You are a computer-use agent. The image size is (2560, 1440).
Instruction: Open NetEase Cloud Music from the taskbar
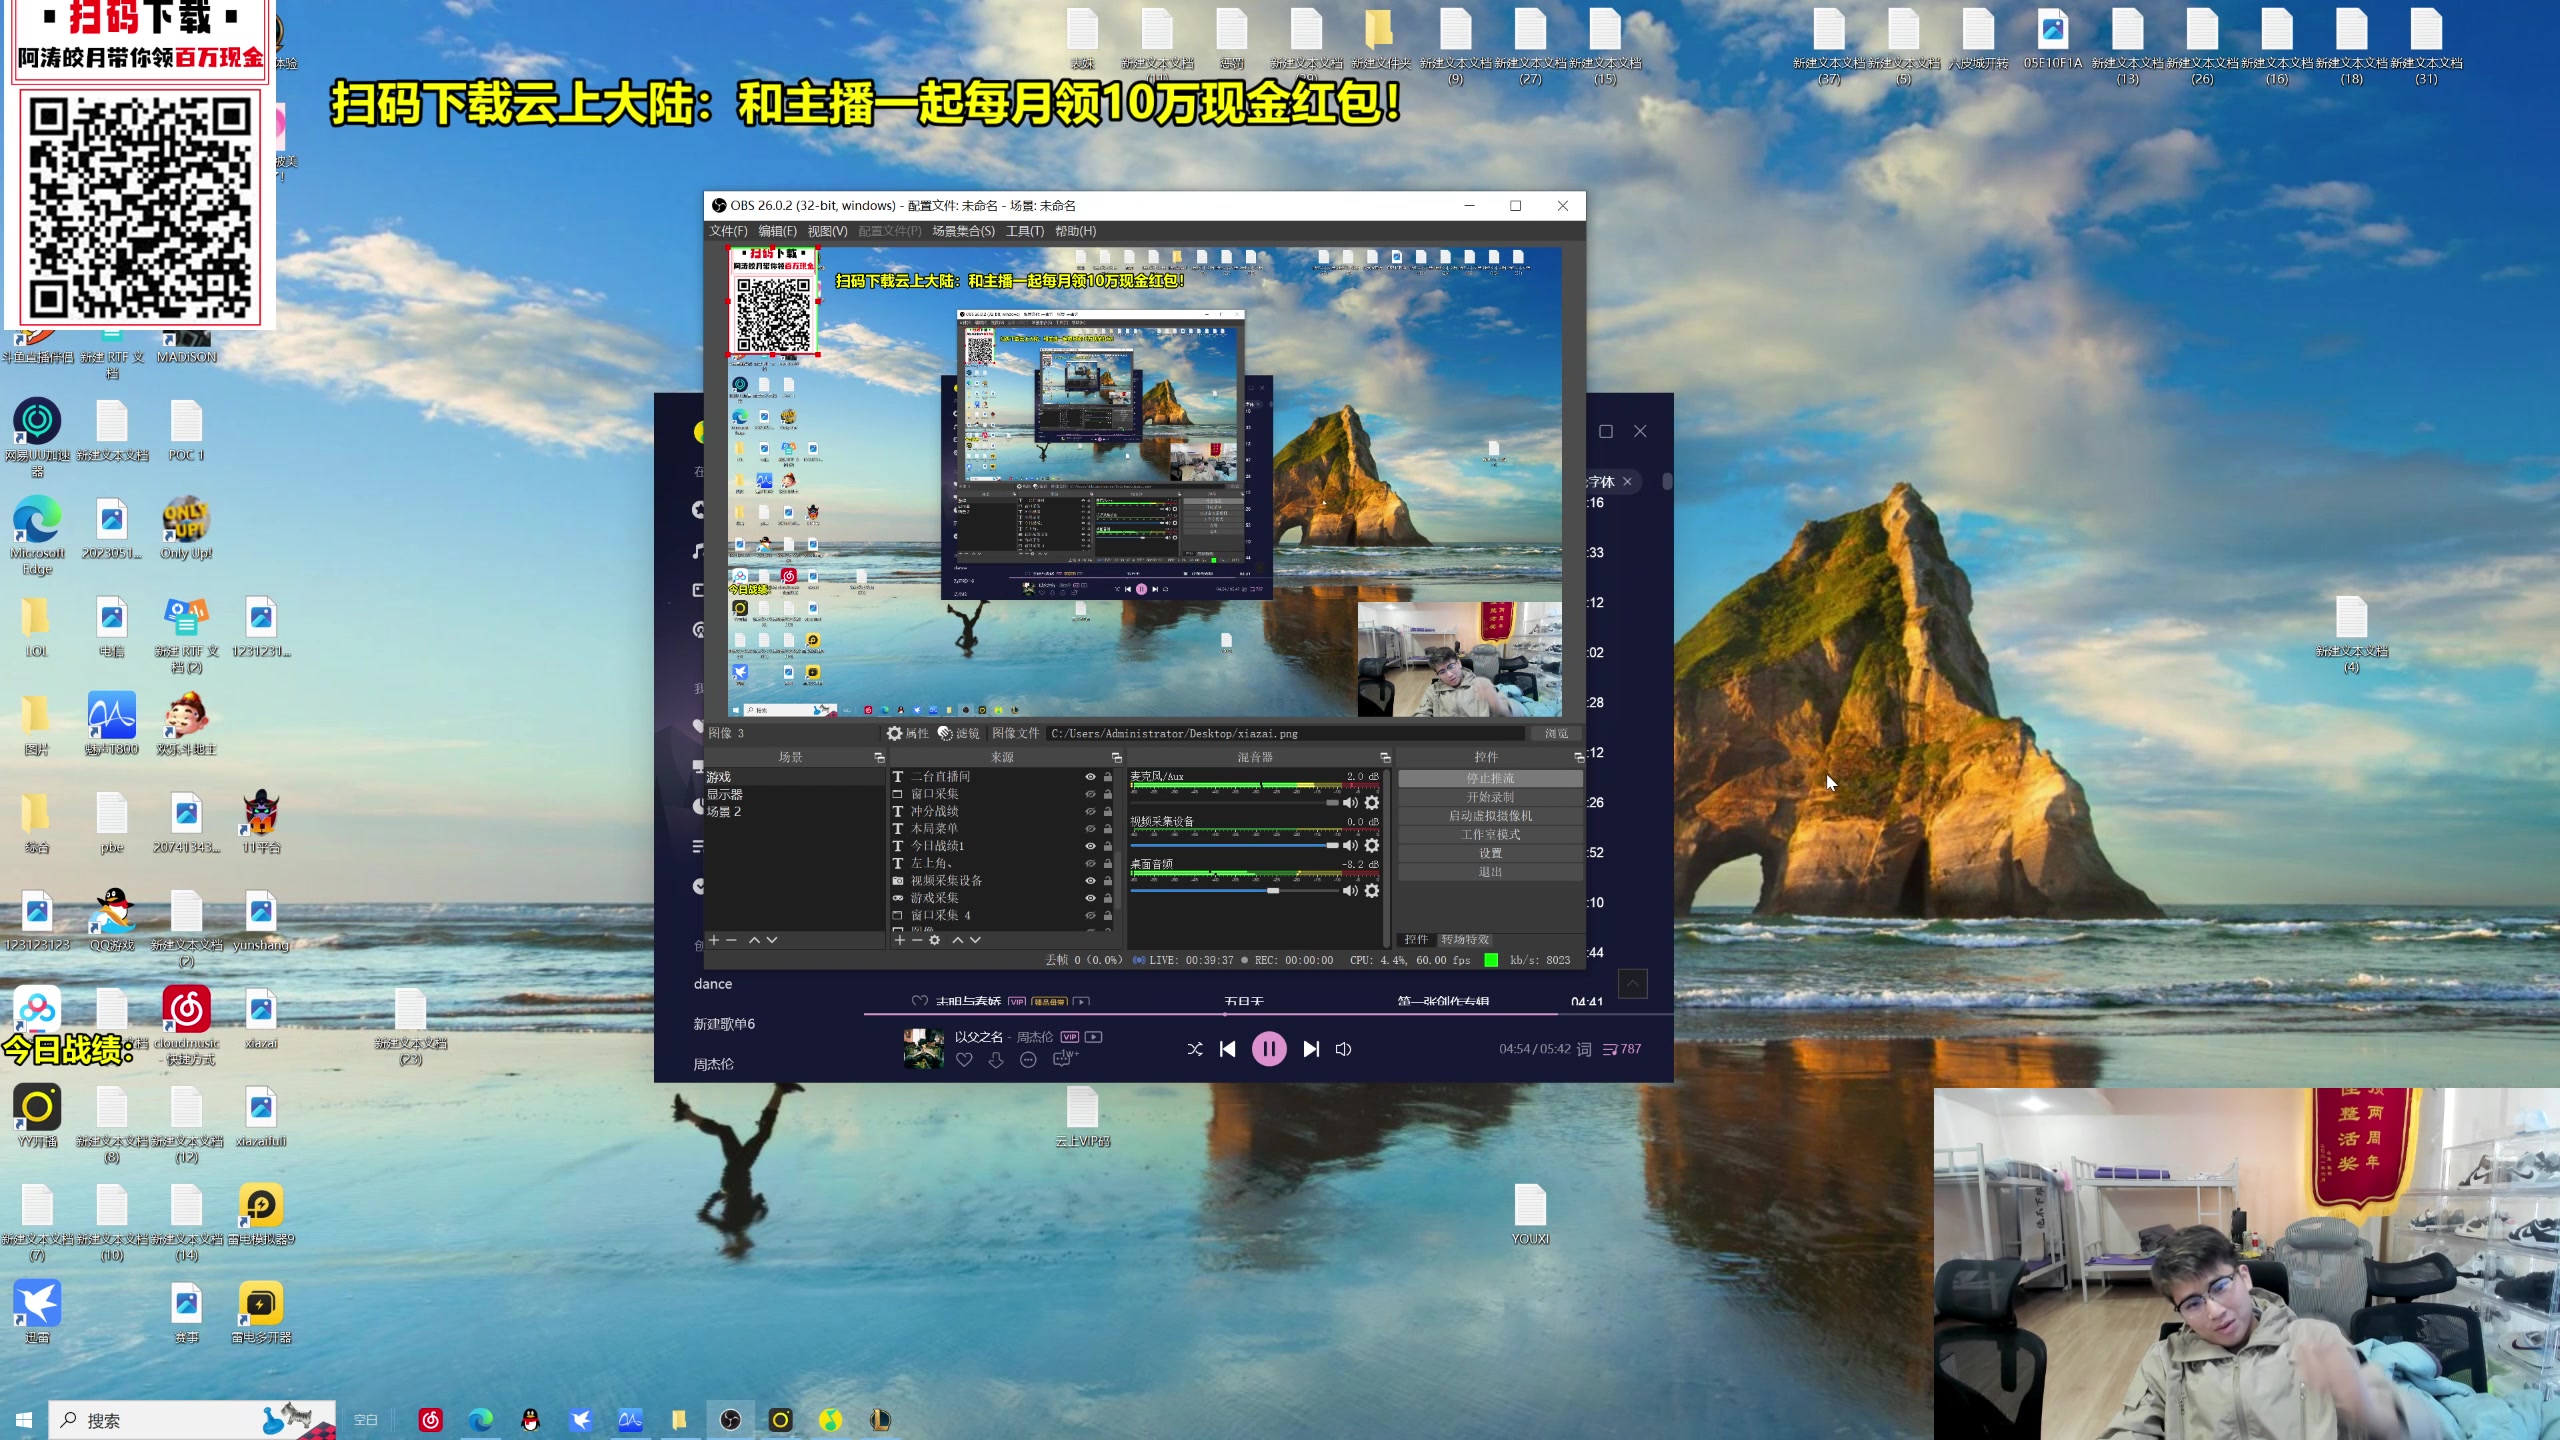click(431, 1420)
